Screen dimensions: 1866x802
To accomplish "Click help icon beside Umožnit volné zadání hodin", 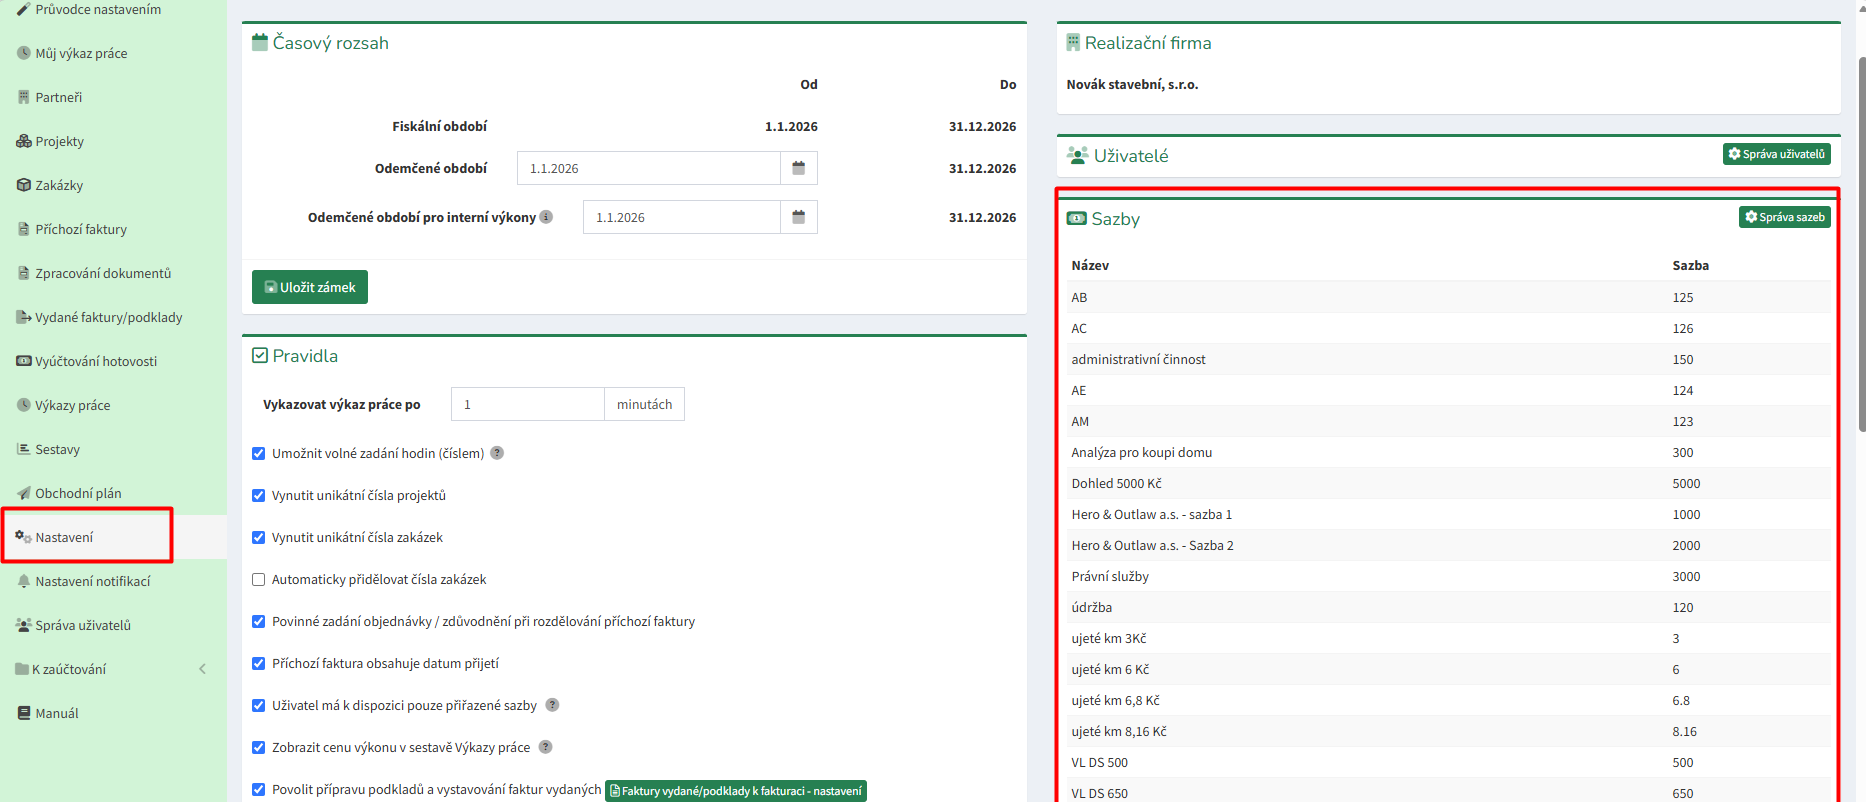I will click(x=497, y=453).
